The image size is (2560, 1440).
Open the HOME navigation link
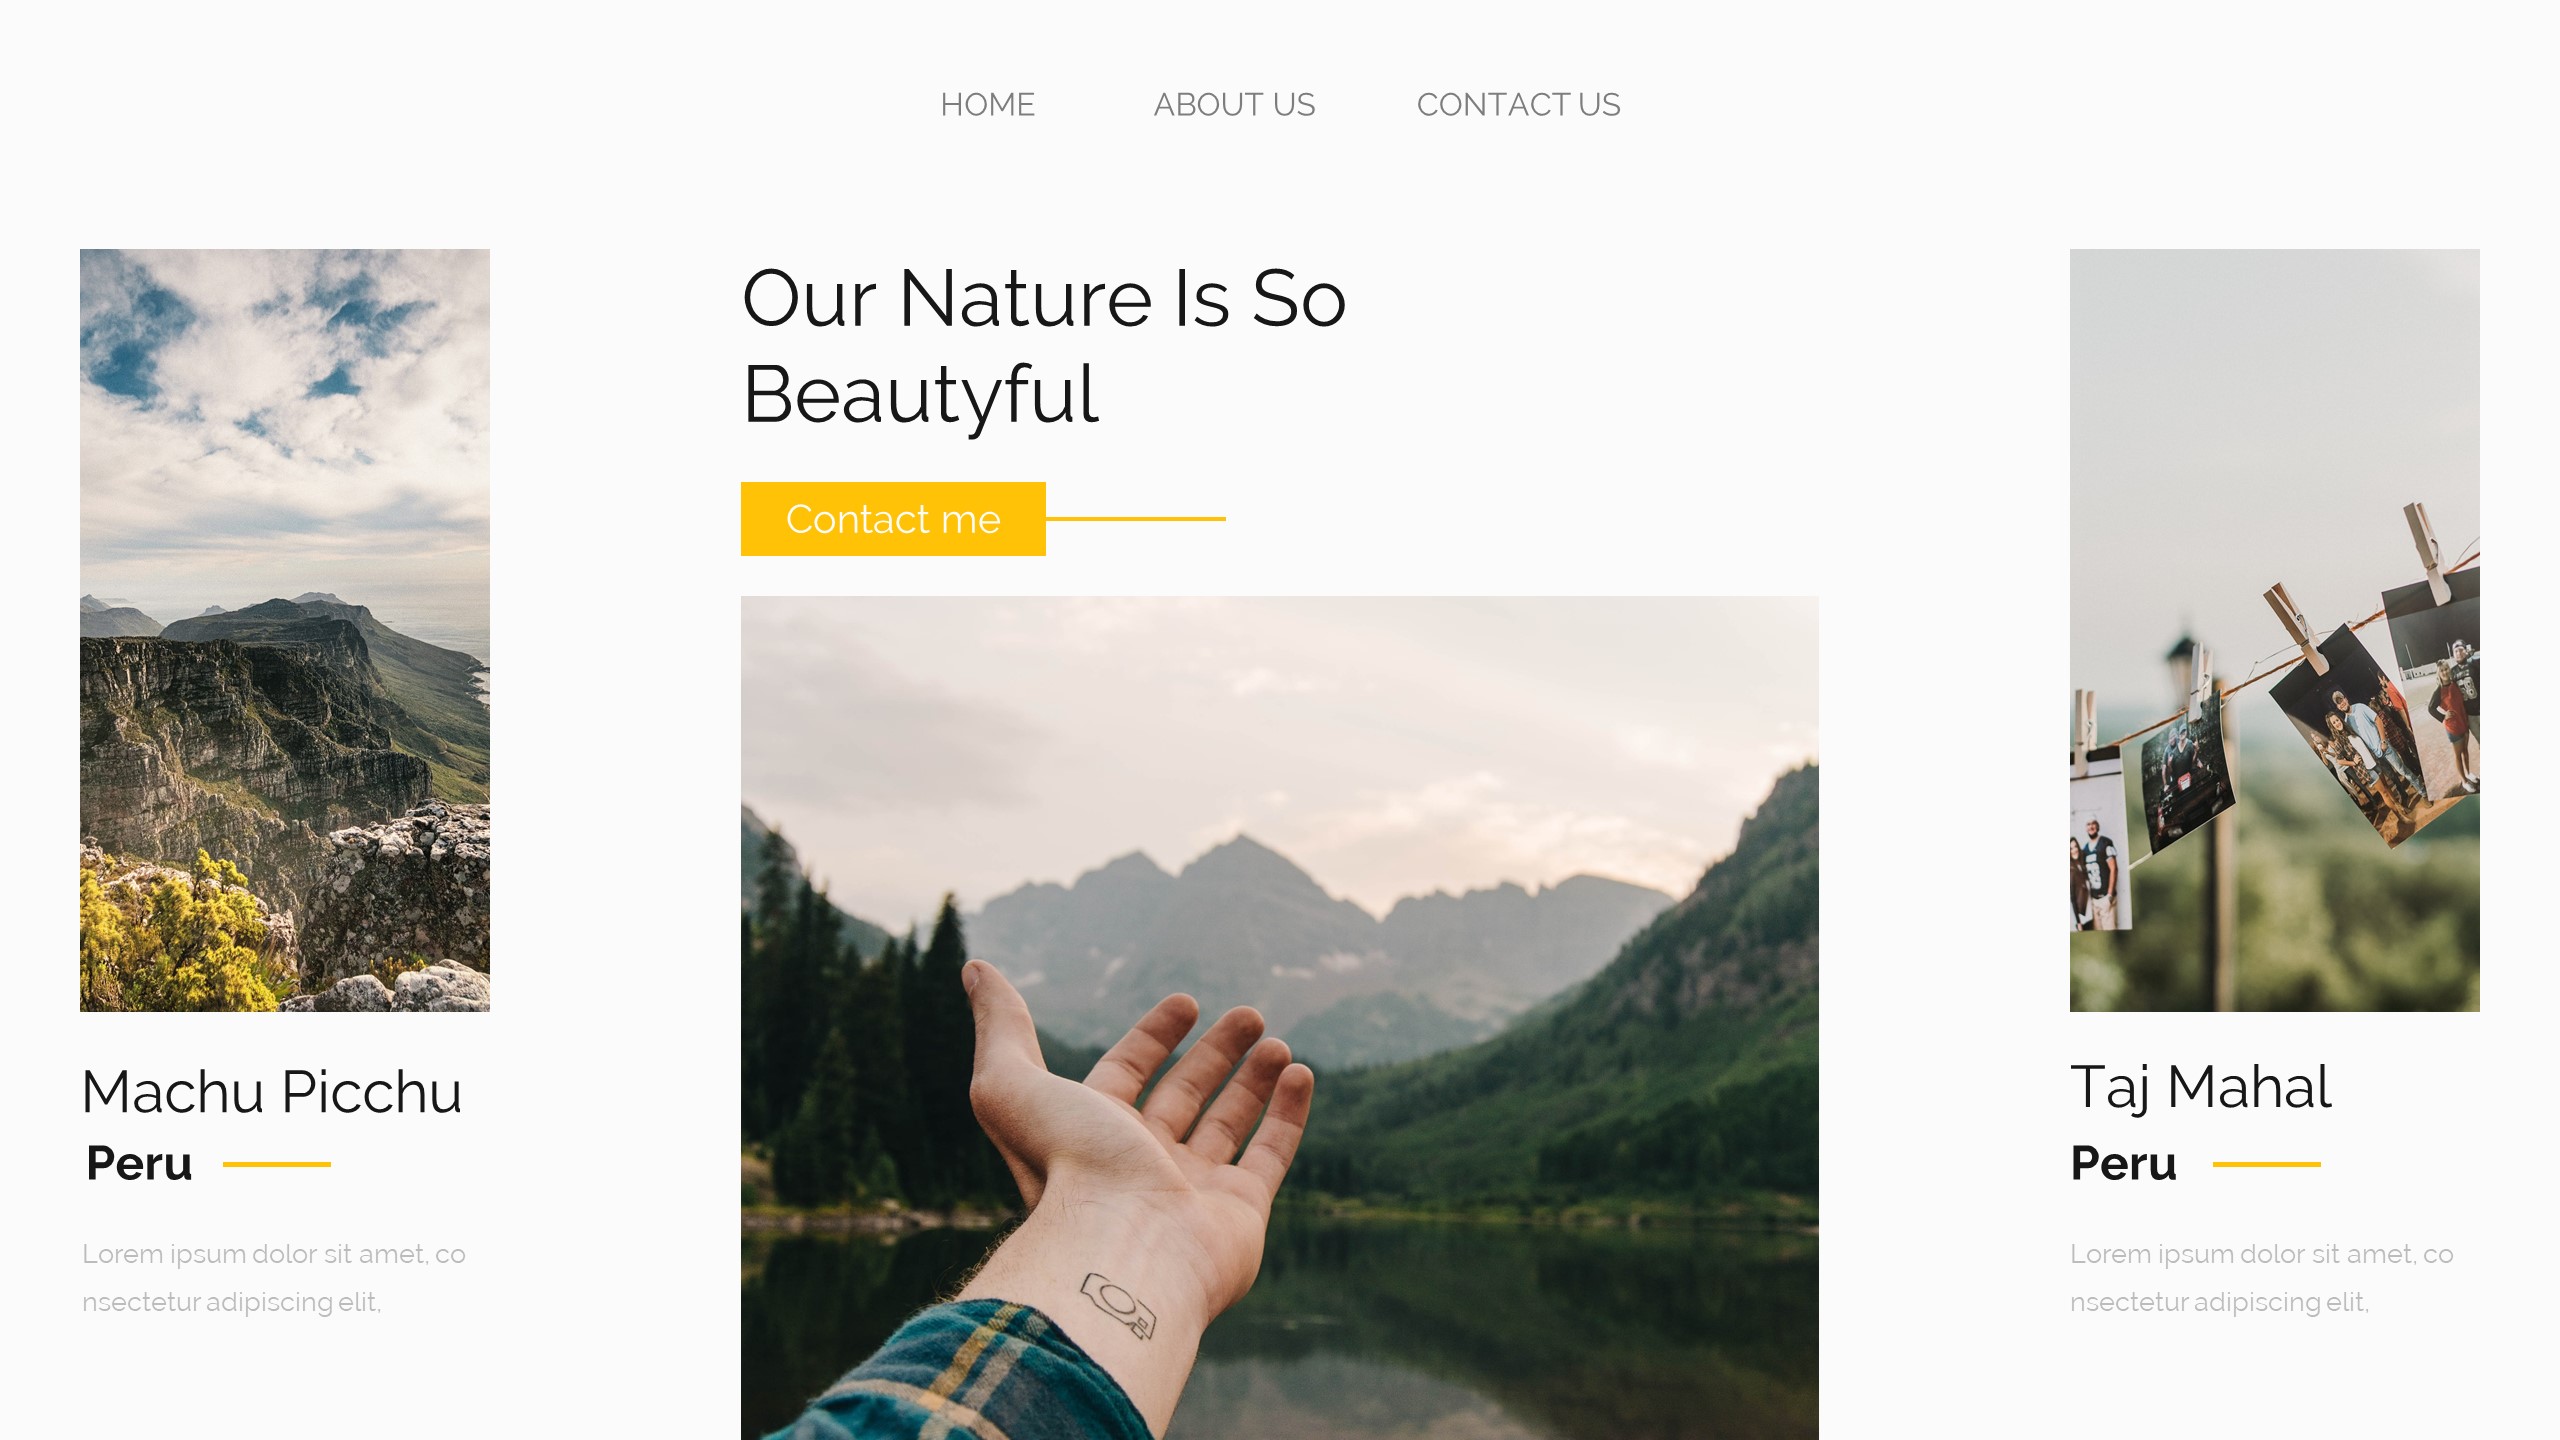[987, 104]
